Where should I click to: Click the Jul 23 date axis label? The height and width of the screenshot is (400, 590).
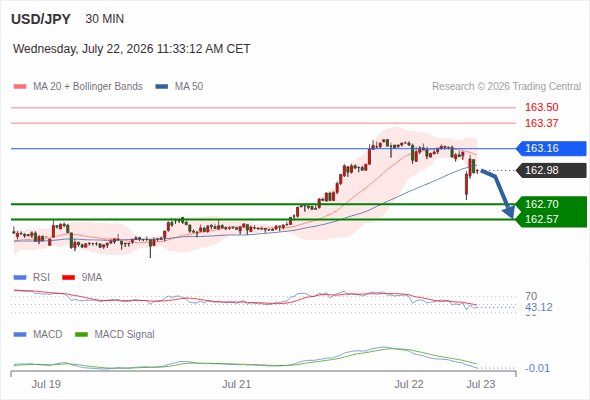[481, 384]
